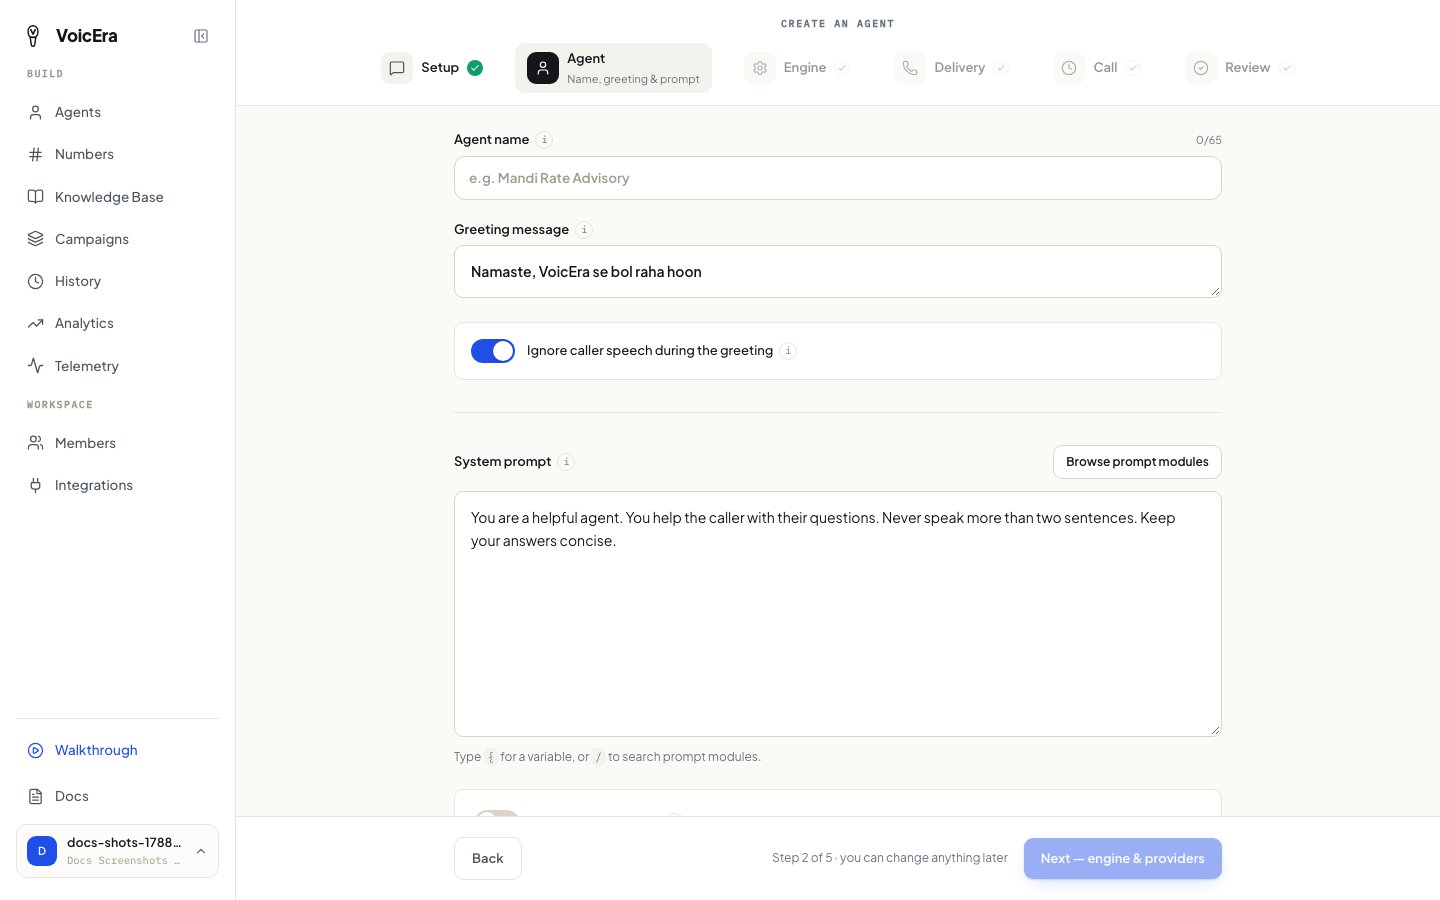Click the Members people icon
Viewport: 1440px width, 900px height.
(x=35, y=443)
